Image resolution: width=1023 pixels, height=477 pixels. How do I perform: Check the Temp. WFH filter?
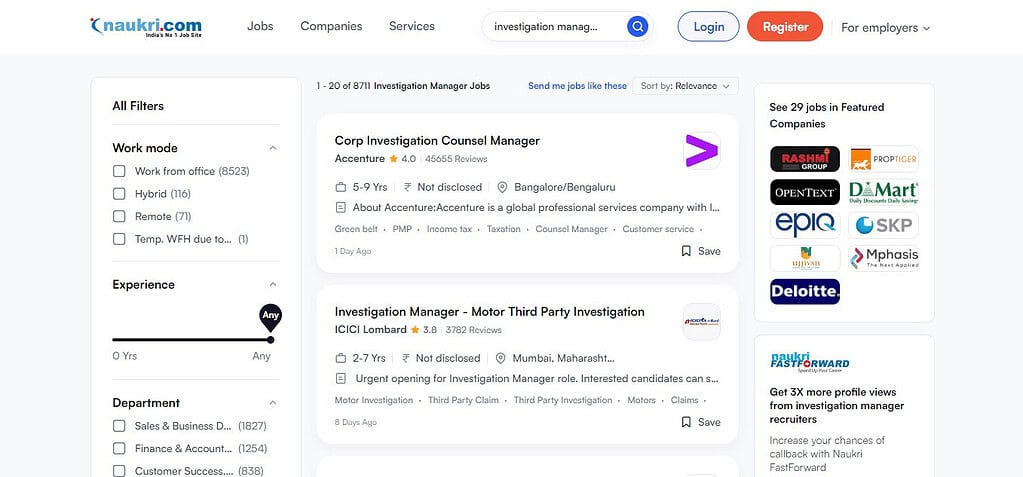click(x=119, y=239)
